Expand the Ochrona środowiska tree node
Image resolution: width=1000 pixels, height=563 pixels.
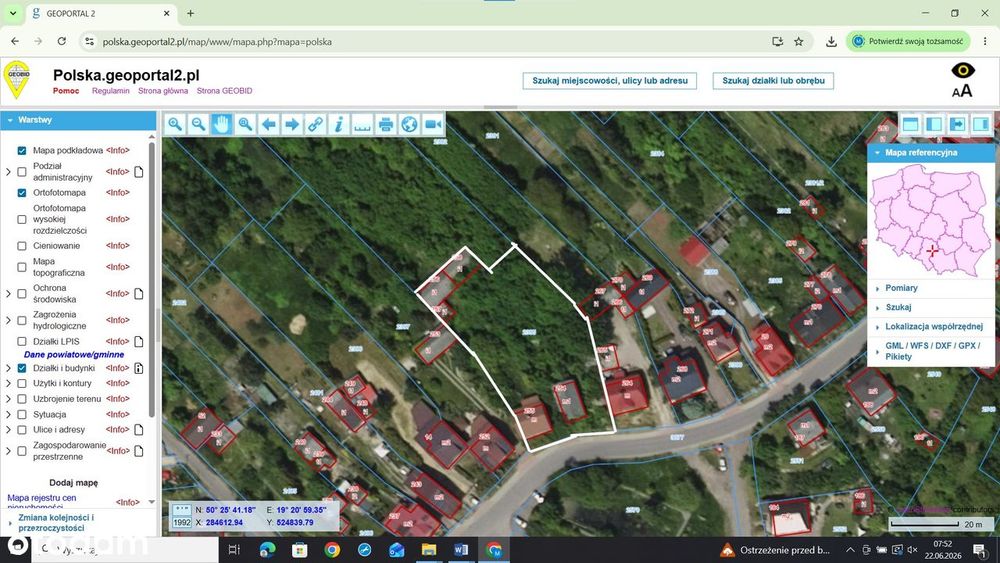[x=8, y=294]
